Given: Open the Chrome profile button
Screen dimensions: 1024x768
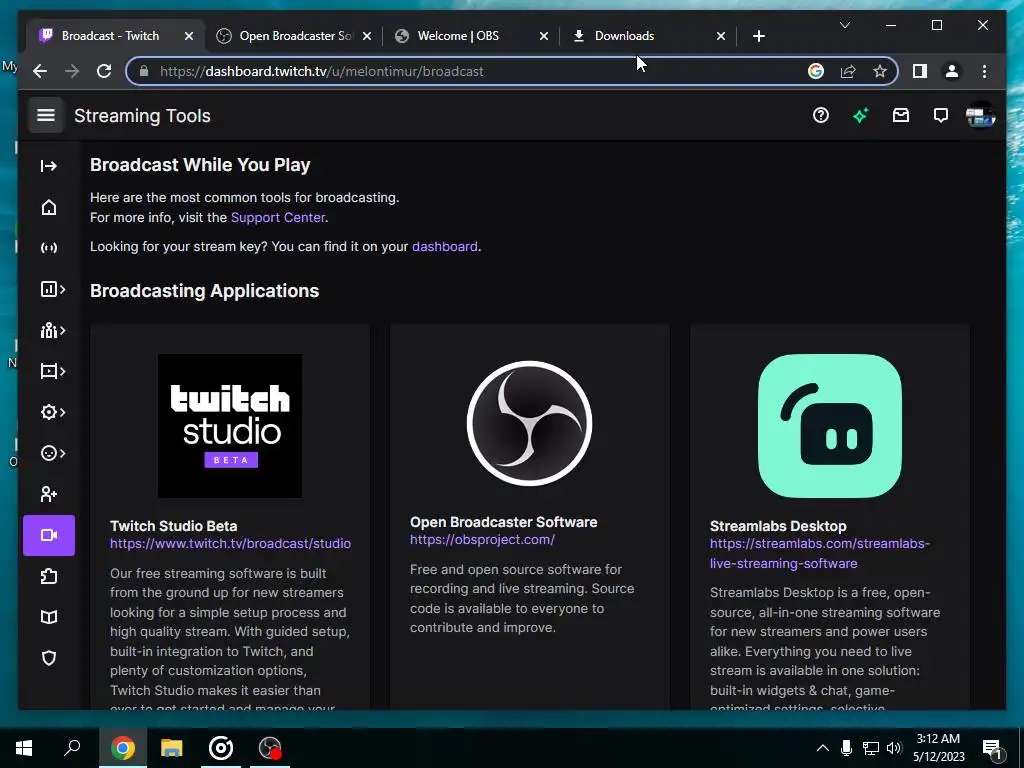Looking at the screenshot, I should pos(952,71).
